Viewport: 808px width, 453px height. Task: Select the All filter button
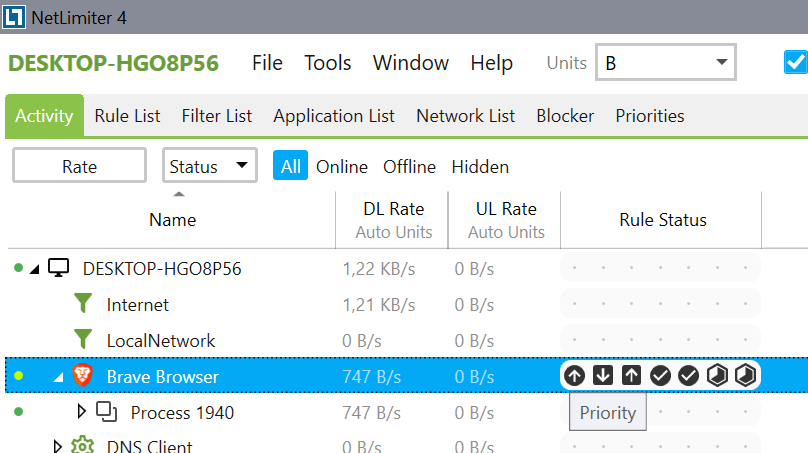(x=290, y=165)
